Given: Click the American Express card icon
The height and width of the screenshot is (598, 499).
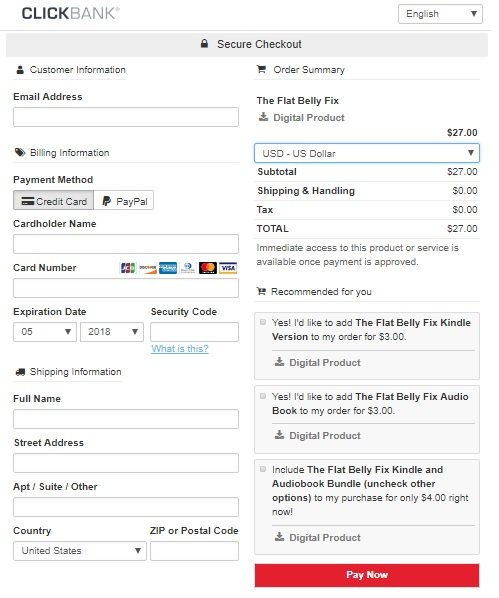Looking at the screenshot, I should click(168, 268).
